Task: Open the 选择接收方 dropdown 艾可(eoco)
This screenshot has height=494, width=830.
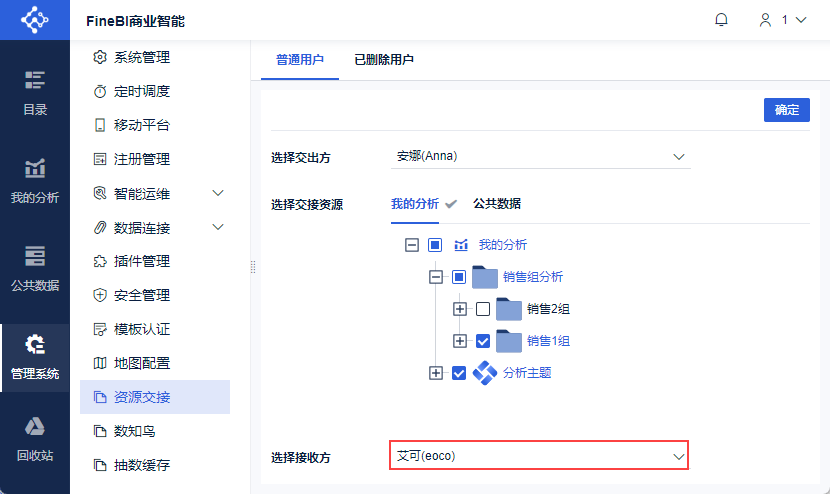Action: pos(539,456)
